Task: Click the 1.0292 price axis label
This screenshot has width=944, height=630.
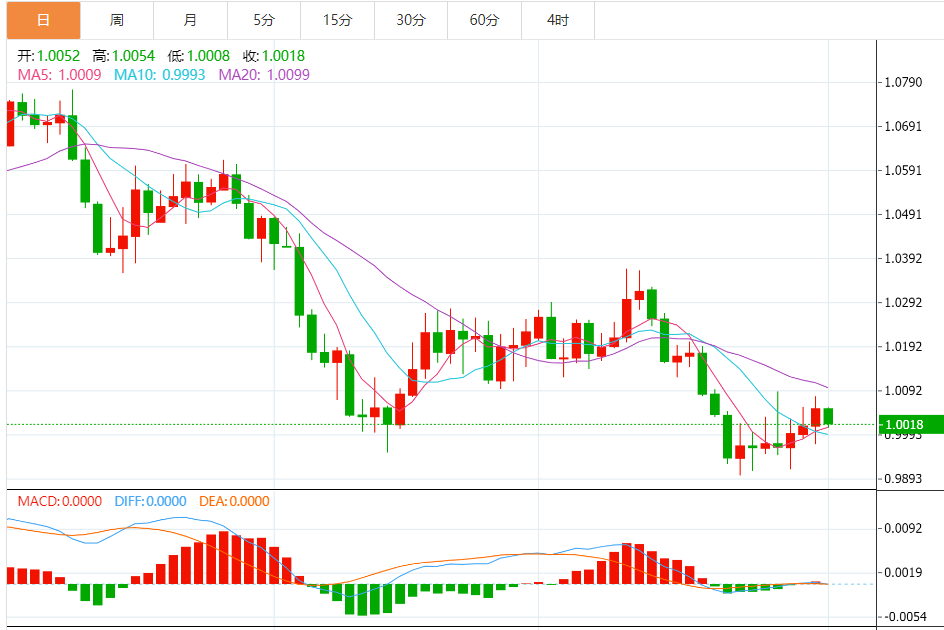Action: pos(903,302)
